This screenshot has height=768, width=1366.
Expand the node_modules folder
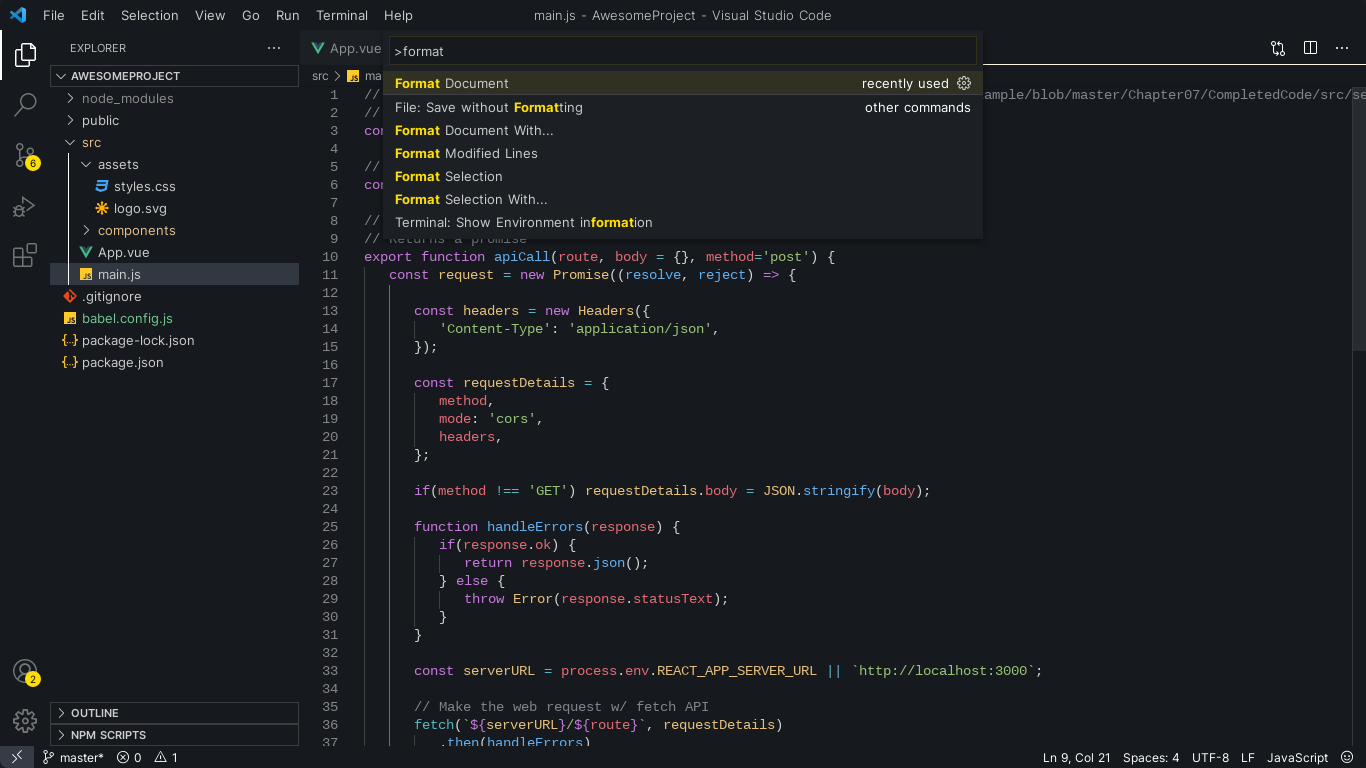pyautogui.click(x=127, y=98)
